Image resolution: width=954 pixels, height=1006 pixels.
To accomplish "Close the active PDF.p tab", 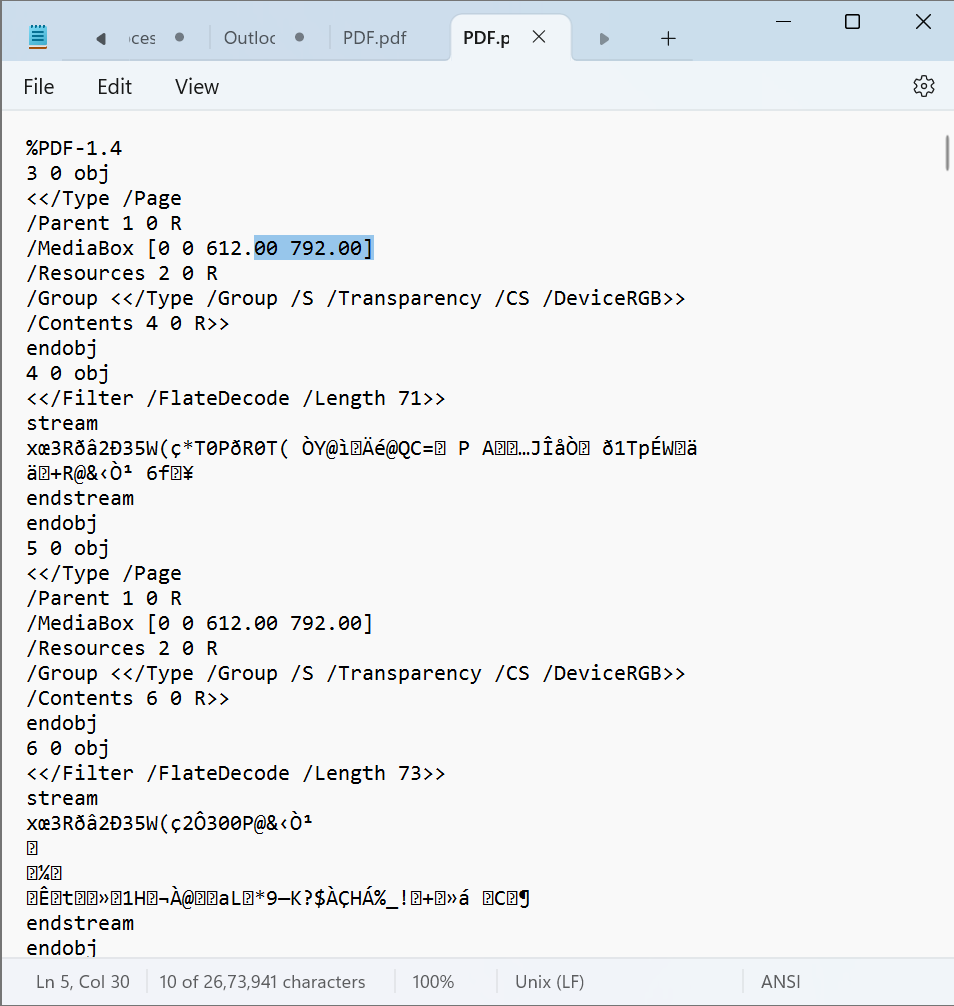I will (539, 37).
